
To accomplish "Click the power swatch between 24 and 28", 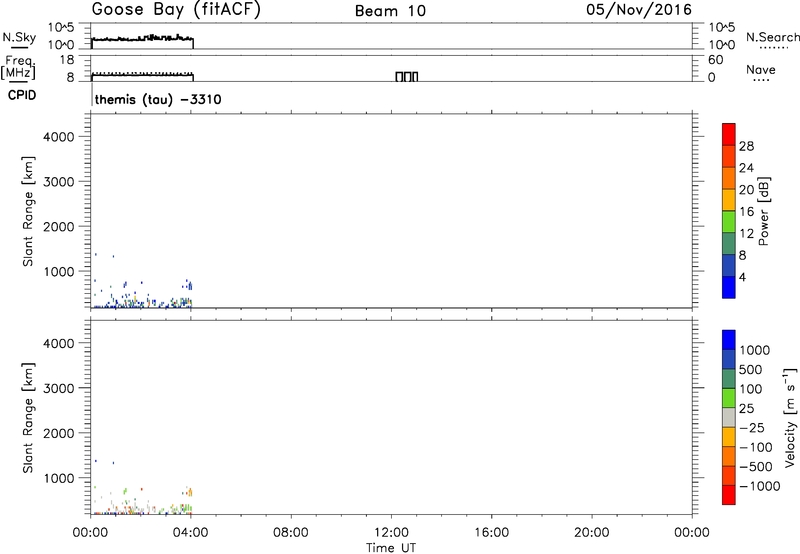I will click(x=729, y=156).
